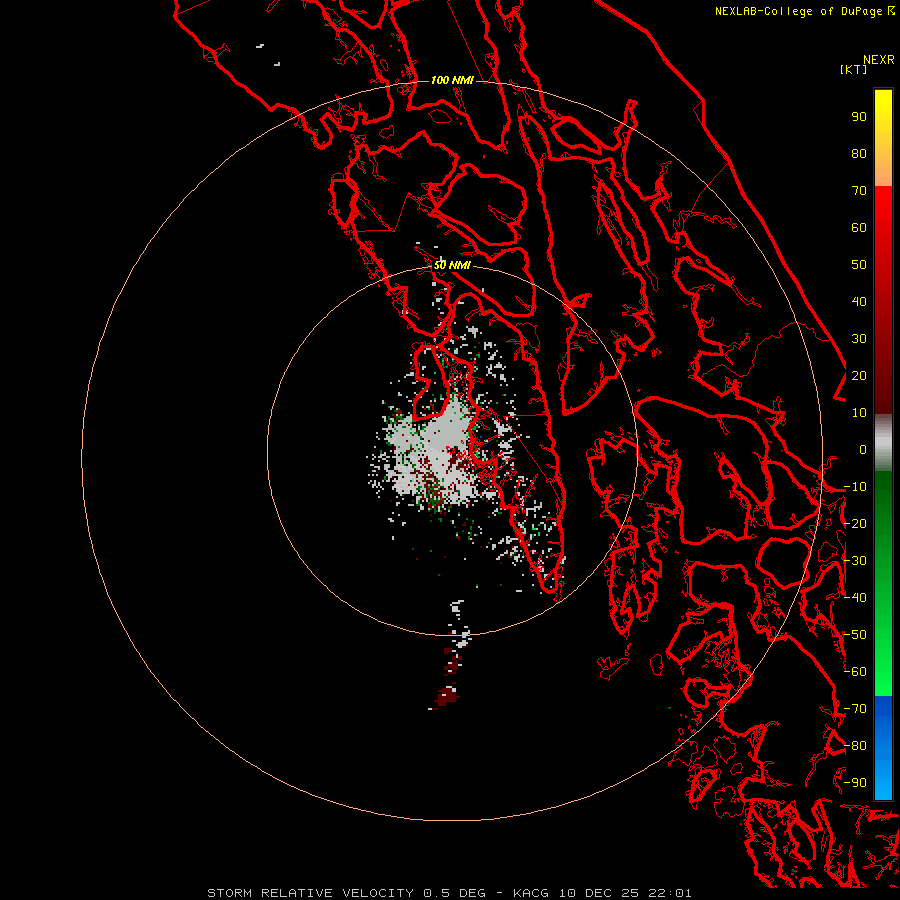Click the NEXR label above the scale
This screenshot has width=900, height=900.
coord(879,60)
